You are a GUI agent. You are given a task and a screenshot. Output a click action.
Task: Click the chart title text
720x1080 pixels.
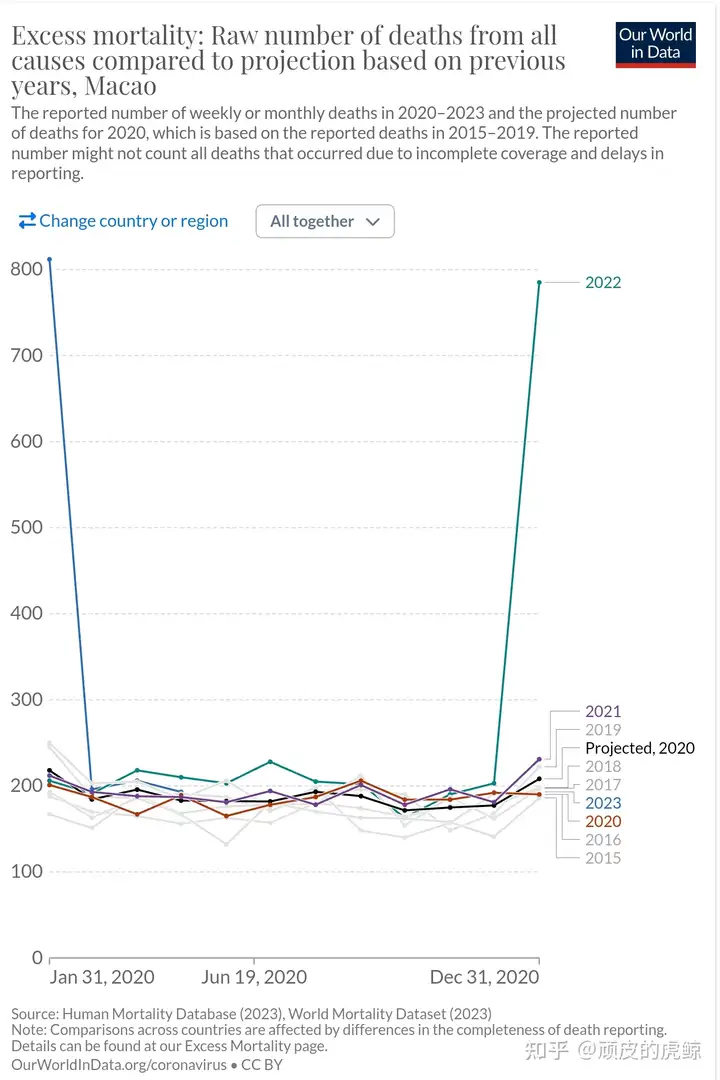tap(288, 61)
